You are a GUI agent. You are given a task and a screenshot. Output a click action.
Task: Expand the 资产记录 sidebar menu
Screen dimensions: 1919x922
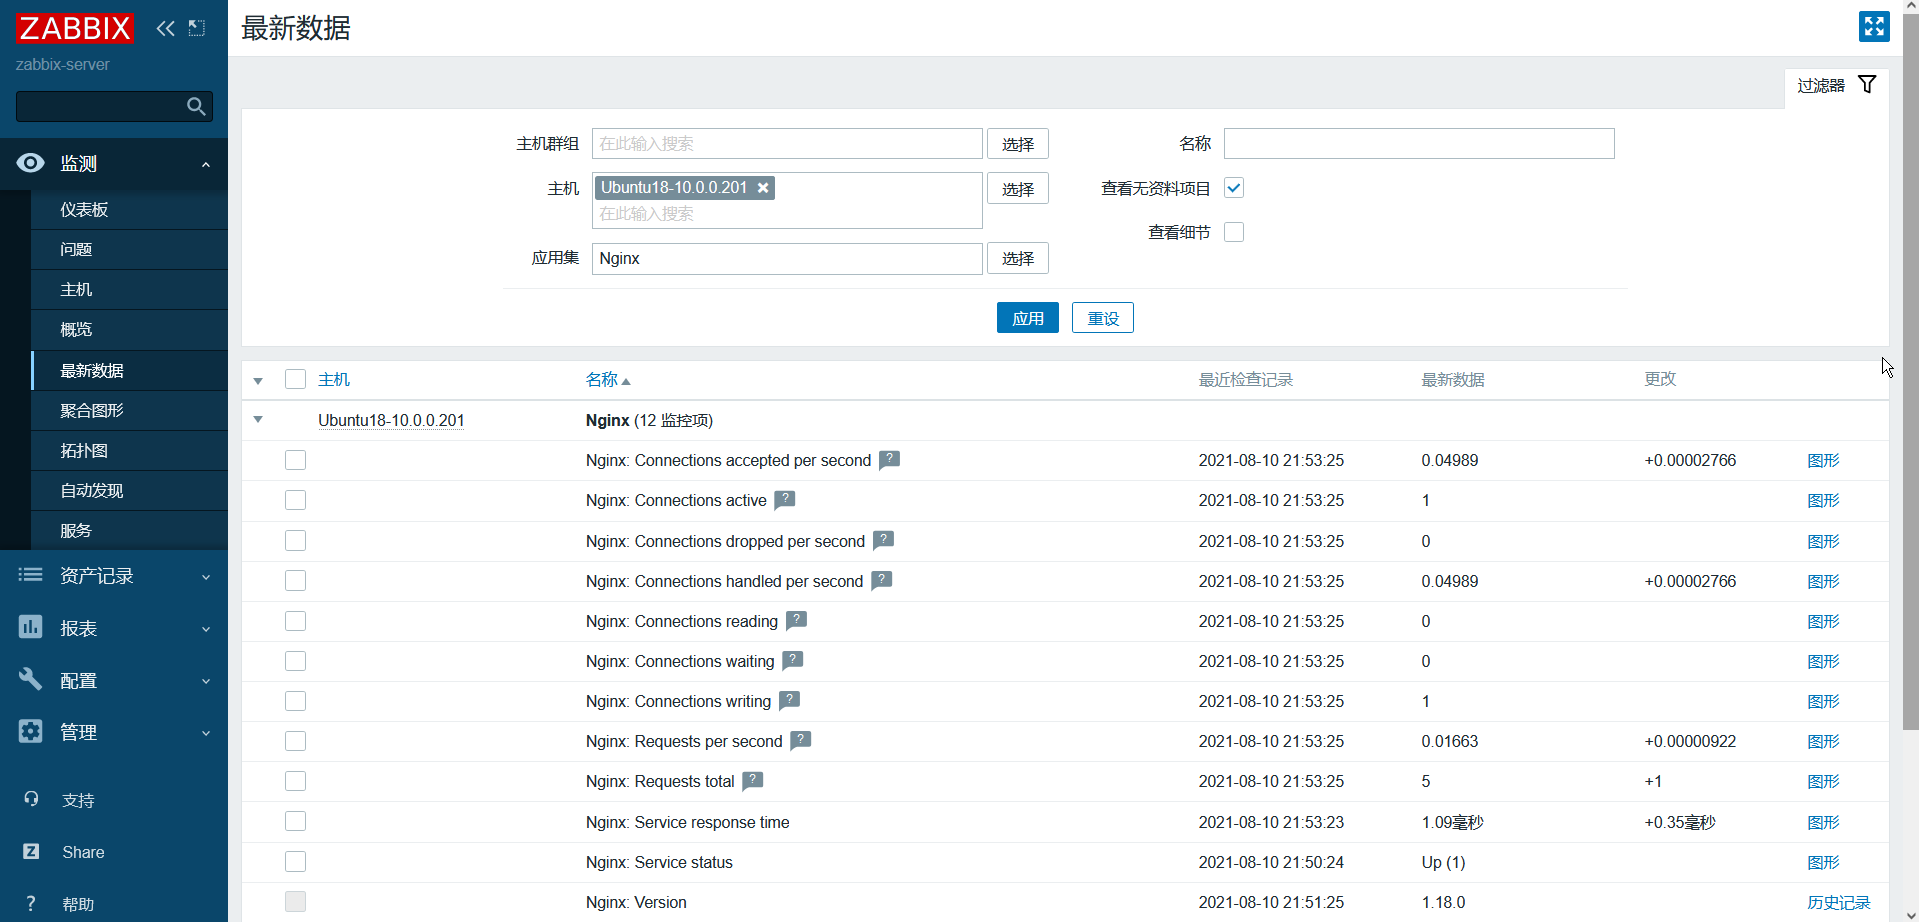point(114,576)
